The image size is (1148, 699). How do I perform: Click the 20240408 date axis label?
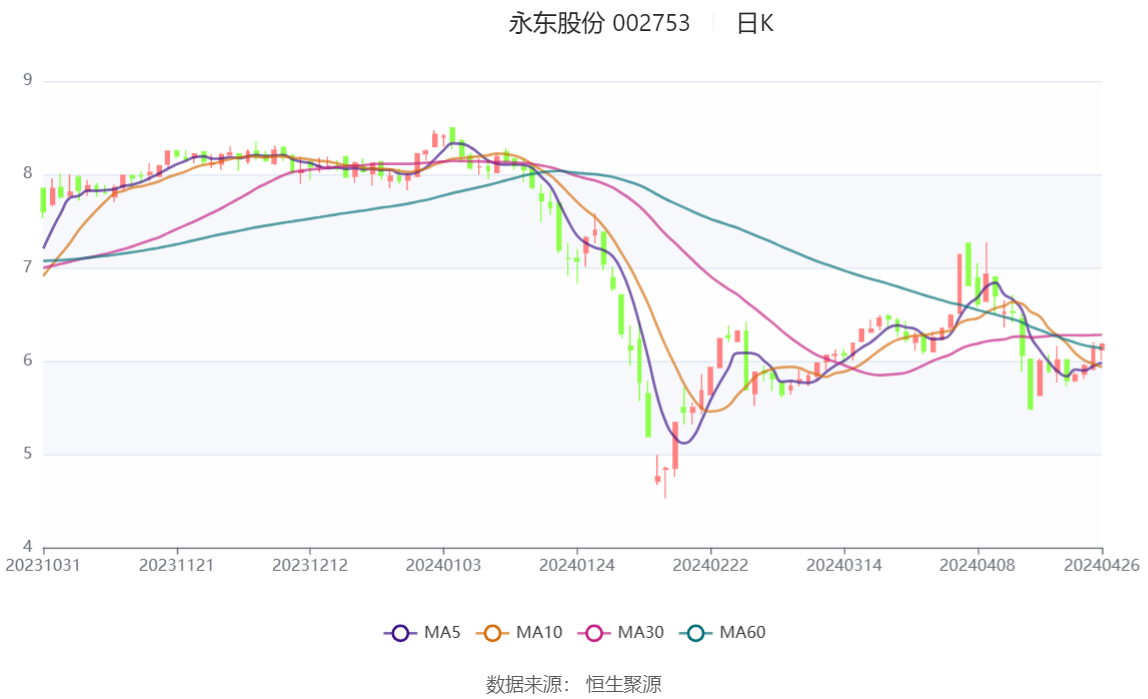click(x=977, y=566)
